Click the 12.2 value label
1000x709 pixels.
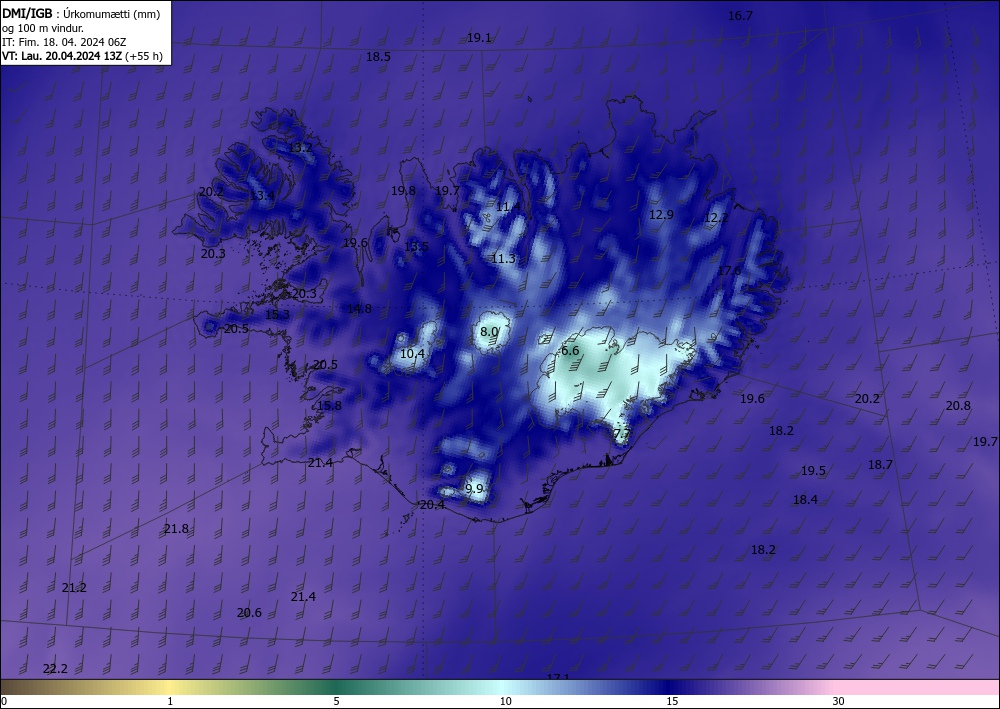[x=716, y=218]
